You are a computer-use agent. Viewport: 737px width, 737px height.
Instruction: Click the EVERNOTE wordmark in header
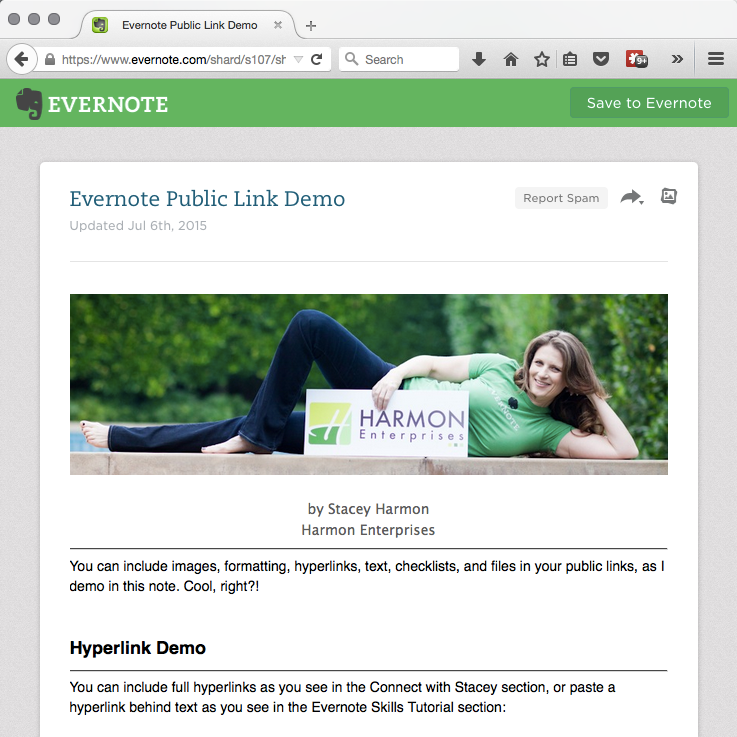[108, 104]
